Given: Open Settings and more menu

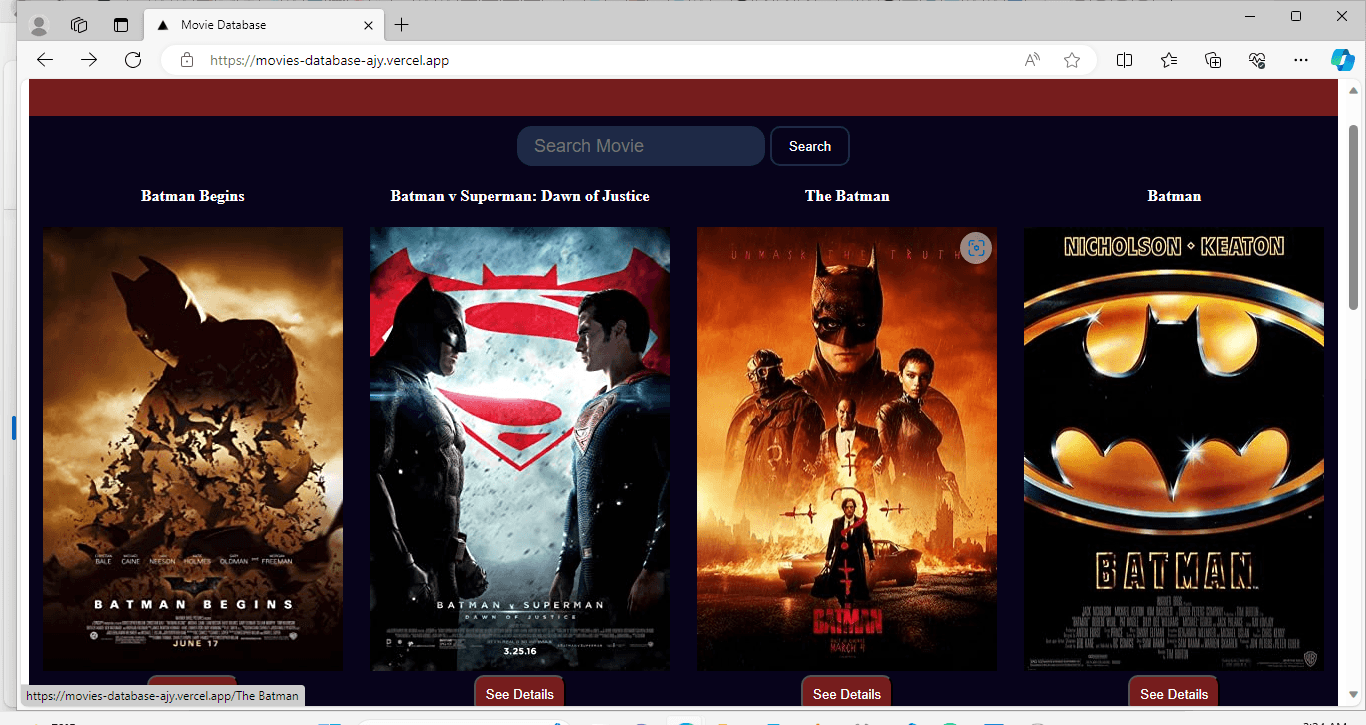Looking at the screenshot, I should 1301,60.
